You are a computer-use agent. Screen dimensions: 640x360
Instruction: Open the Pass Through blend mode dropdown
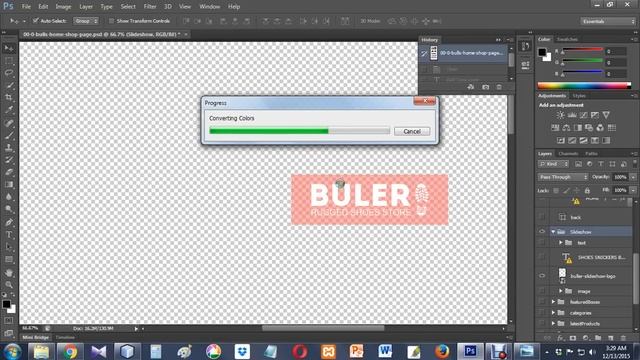point(563,177)
